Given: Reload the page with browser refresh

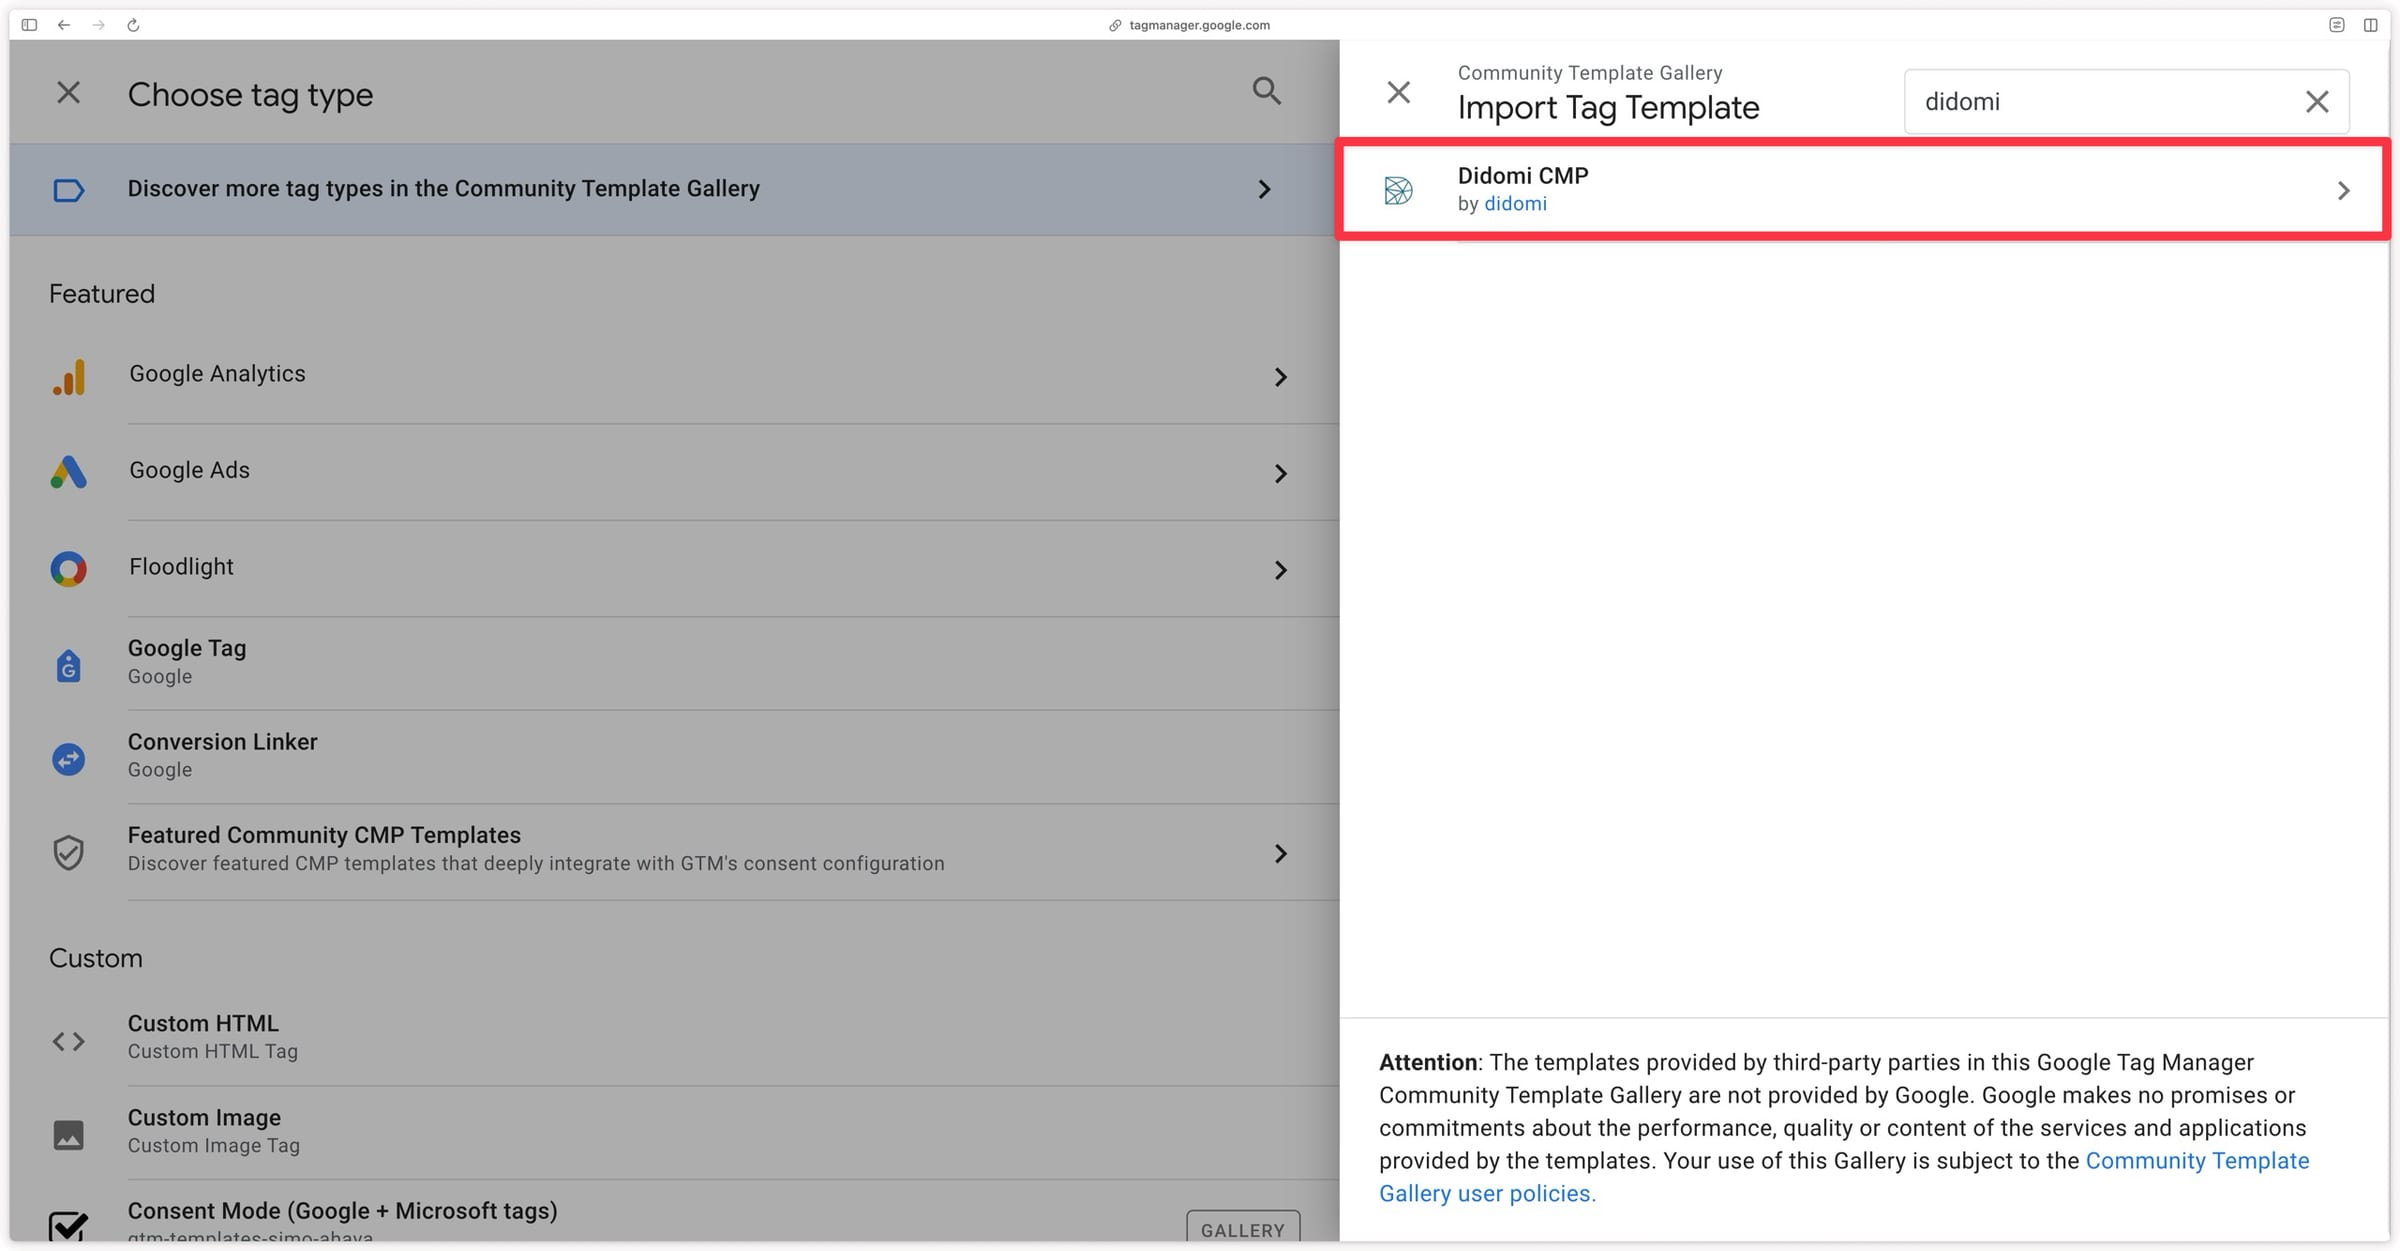Looking at the screenshot, I should 133,25.
